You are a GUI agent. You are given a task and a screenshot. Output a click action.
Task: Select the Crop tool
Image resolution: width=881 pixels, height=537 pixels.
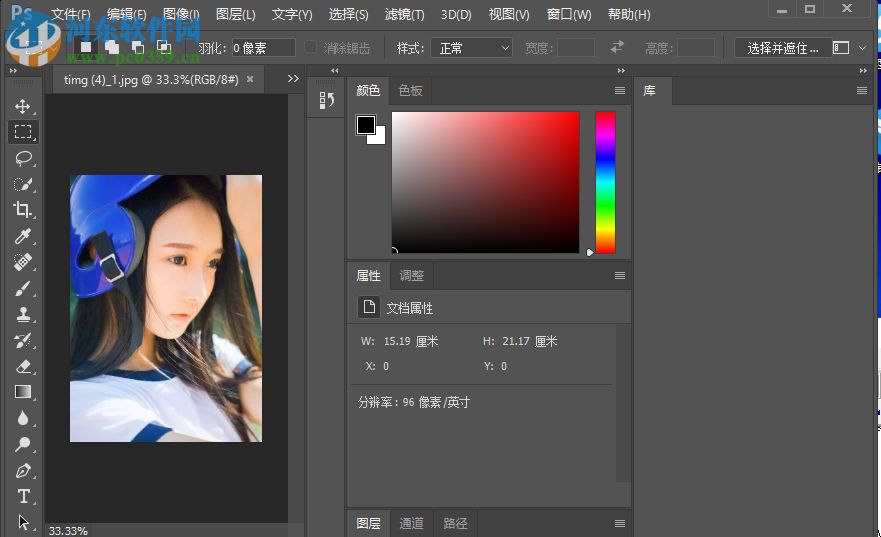pyautogui.click(x=22, y=210)
